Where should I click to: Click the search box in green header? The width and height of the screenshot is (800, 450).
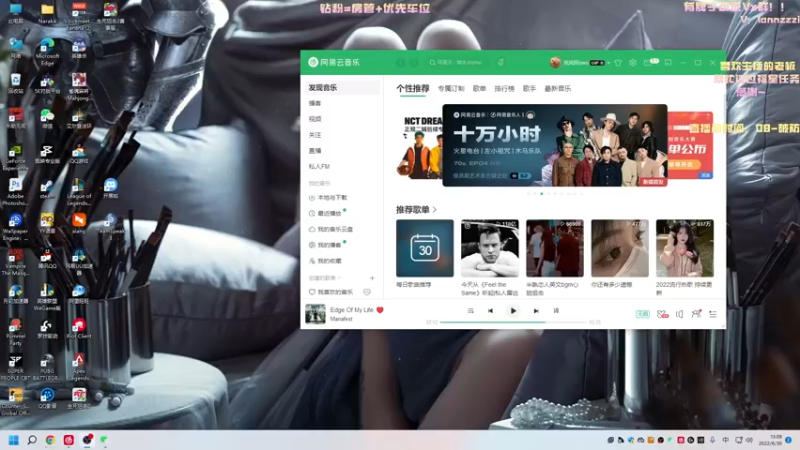457,62
